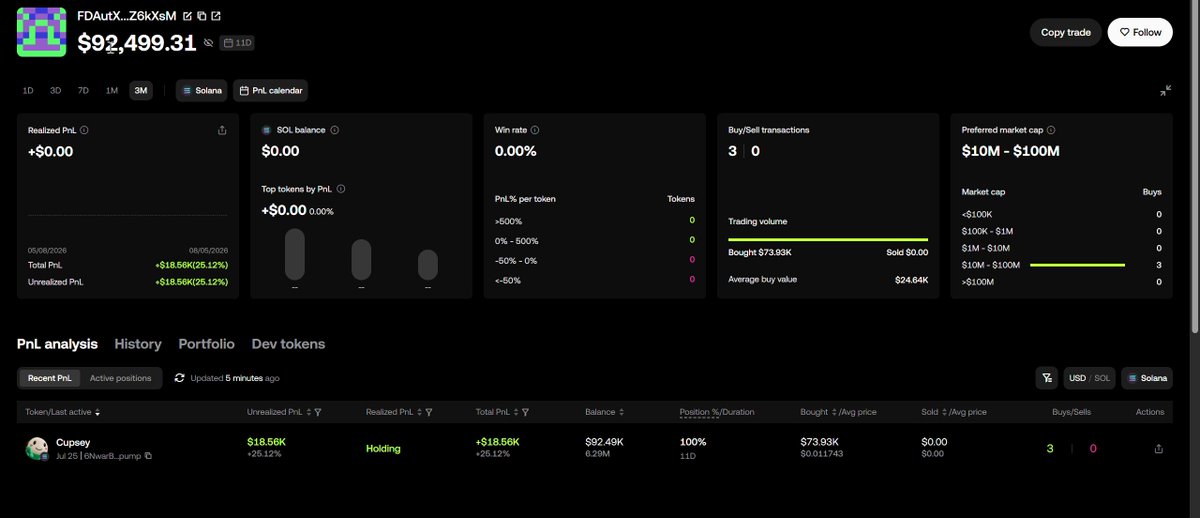Show Preferred market cap info tooltip
Screen dimensions: 1200x518
pos(1051,130)
